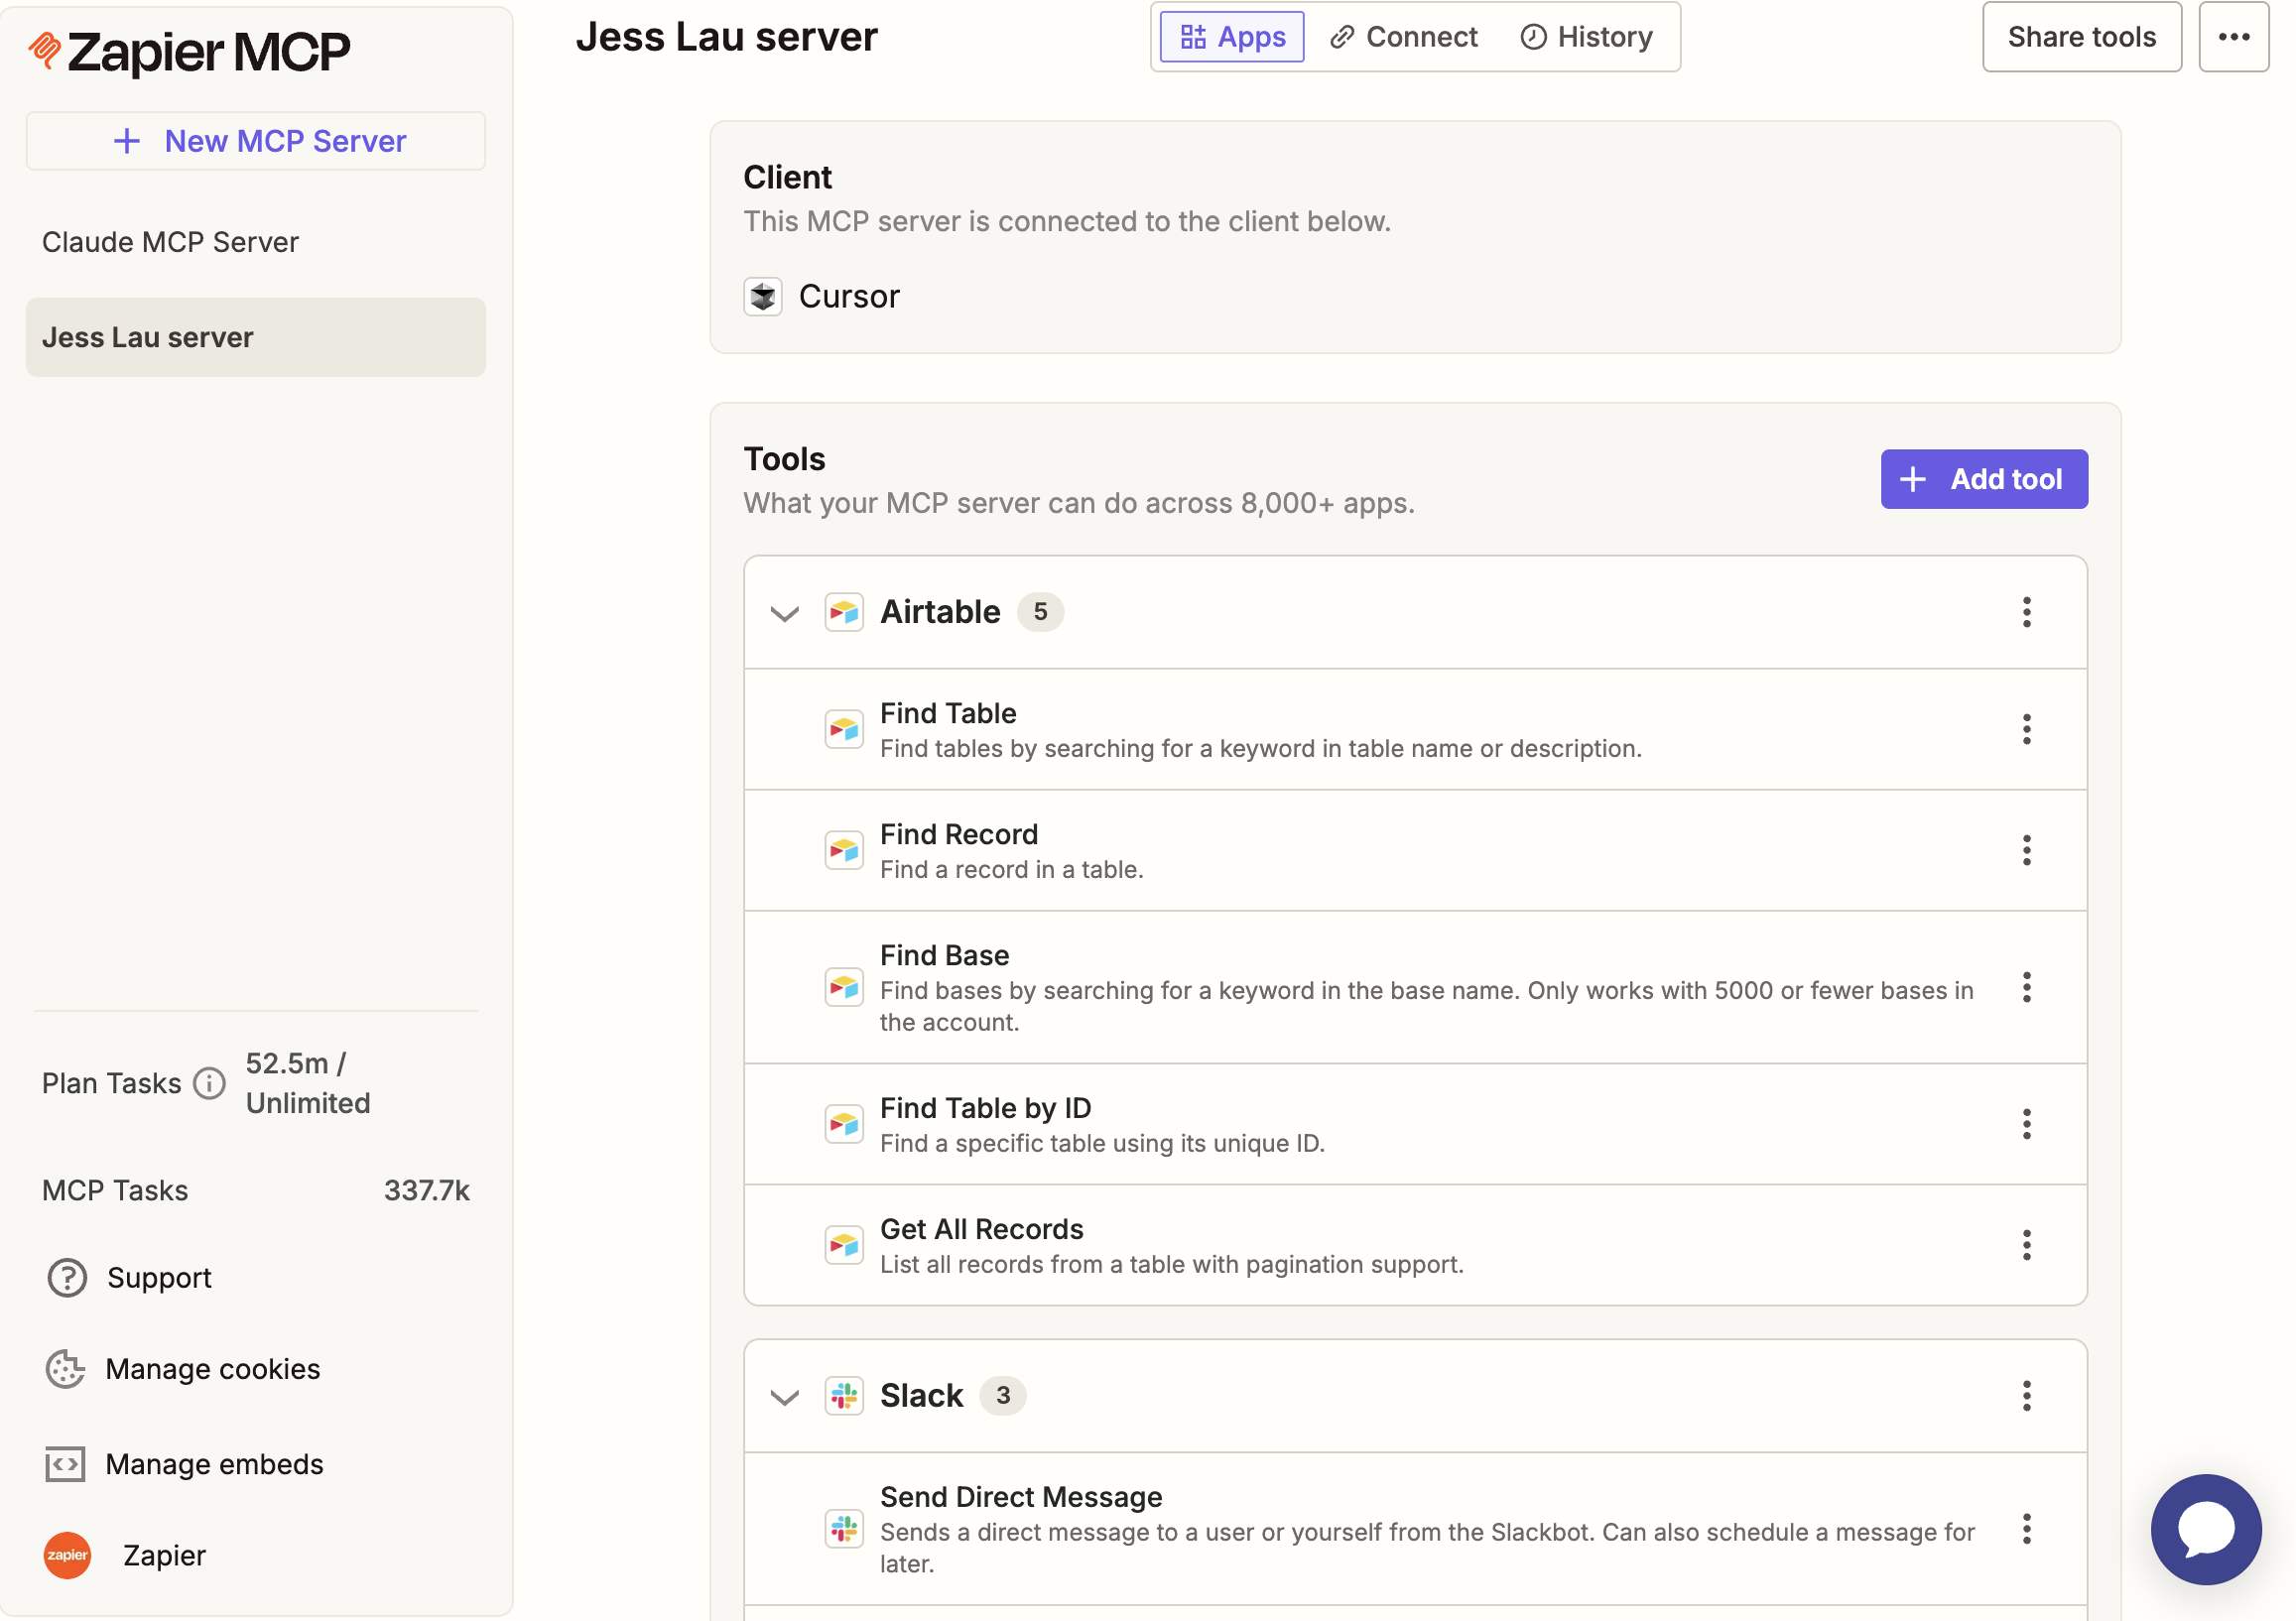Select Jess Lau server in sidebar
Image resolution: width=2296 pixels, height=1621 pixels.
pos(256,337)
